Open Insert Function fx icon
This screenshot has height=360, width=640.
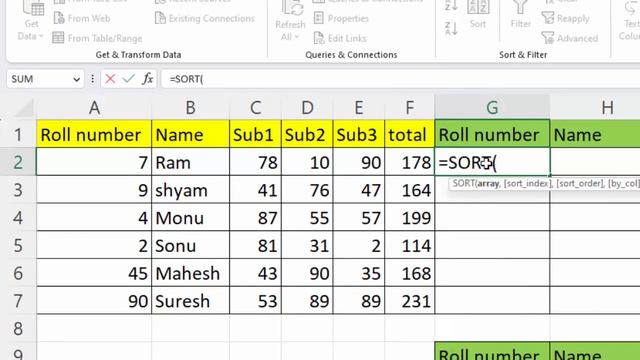pos(148,79)
